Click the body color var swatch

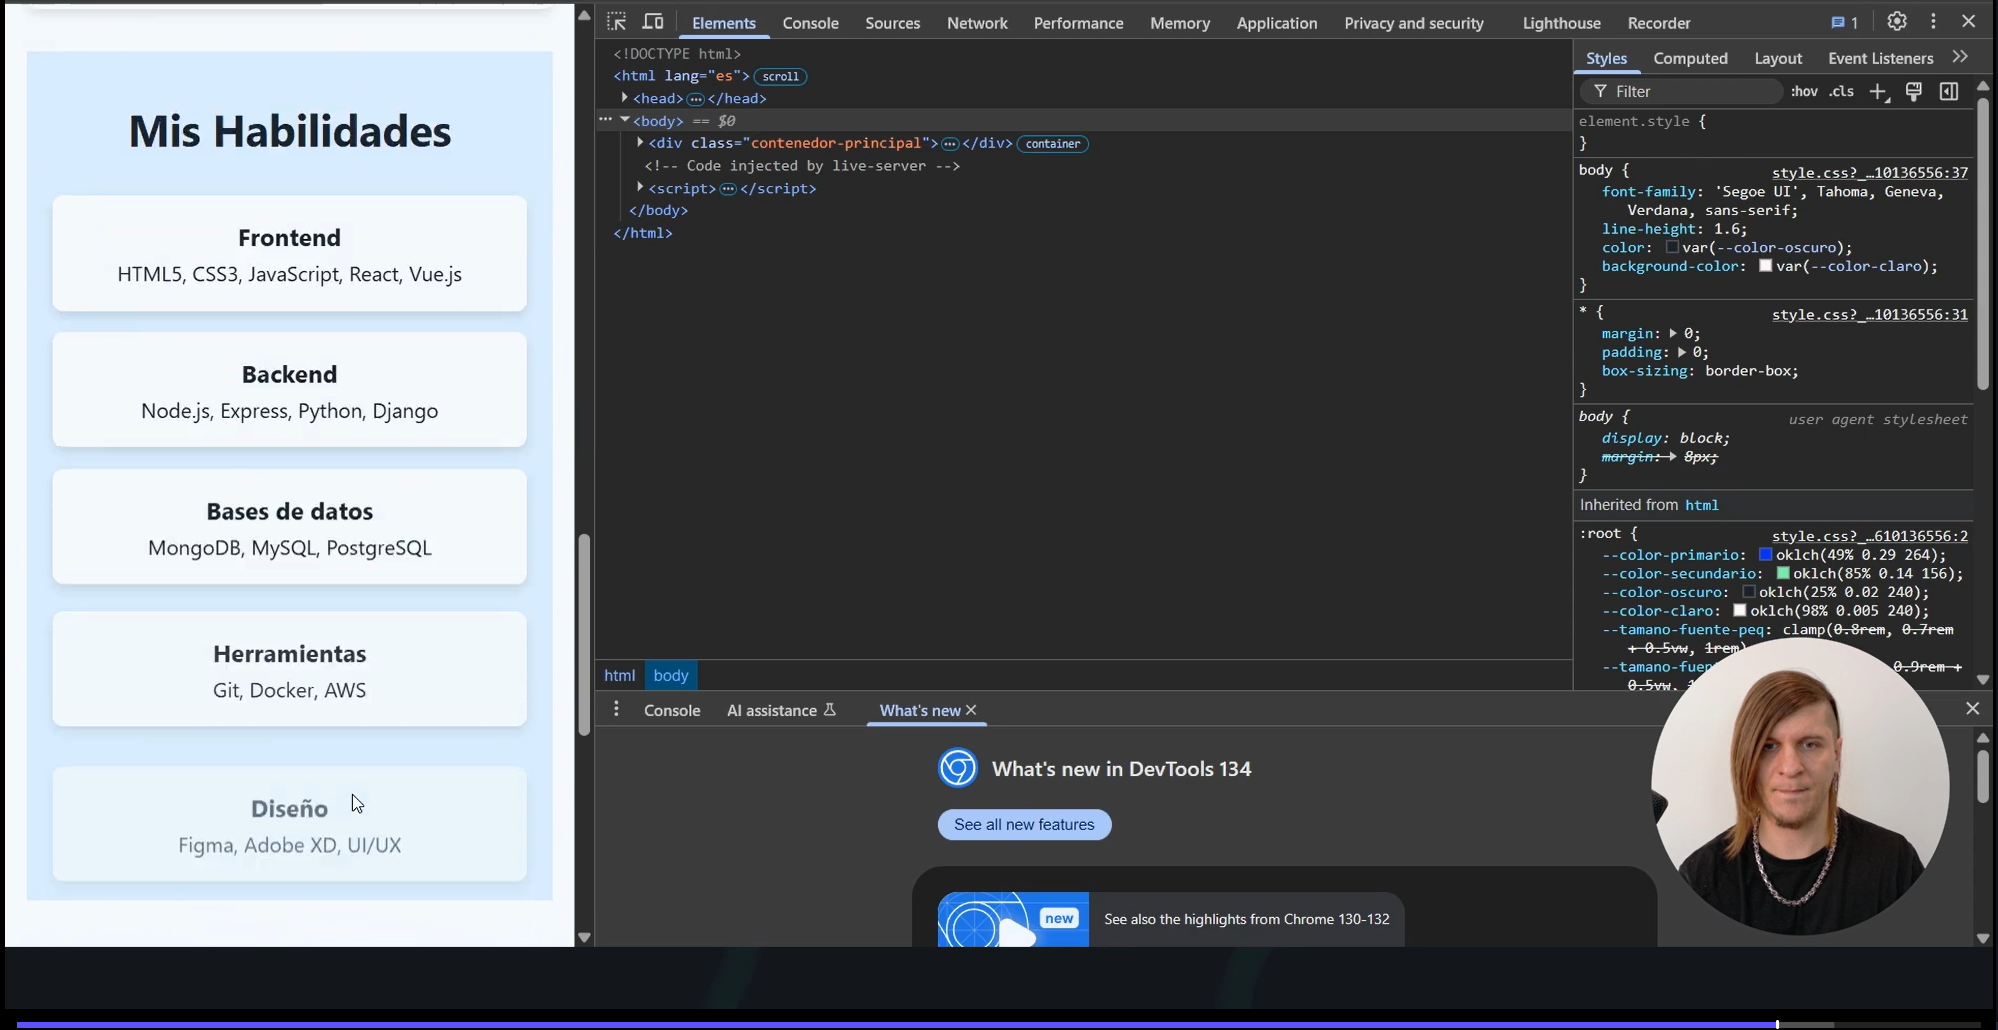(x=1671, y=247)
